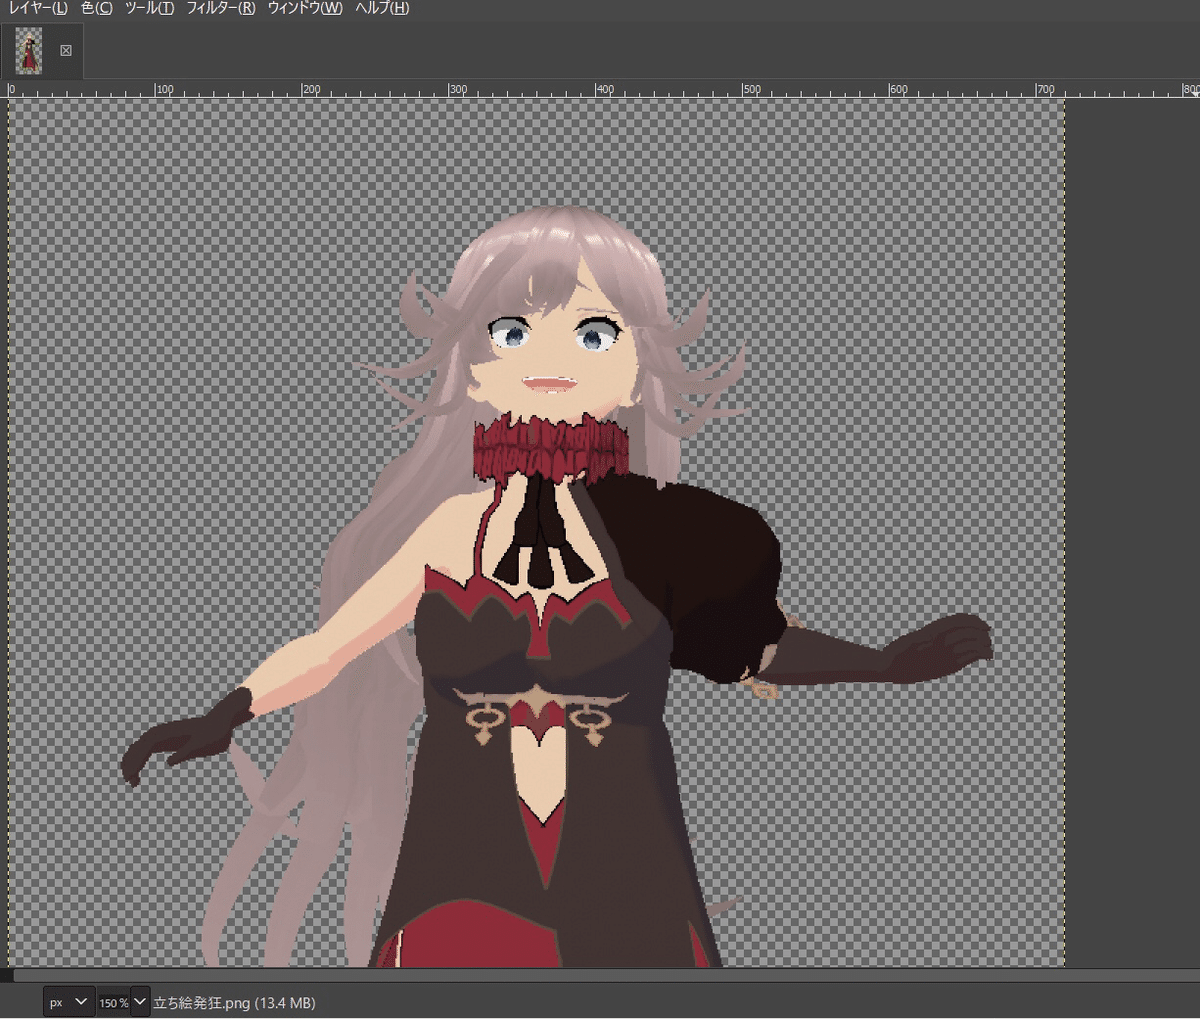
Task: Open the px unit dropdown
Action: click(x=69, y=1002)
